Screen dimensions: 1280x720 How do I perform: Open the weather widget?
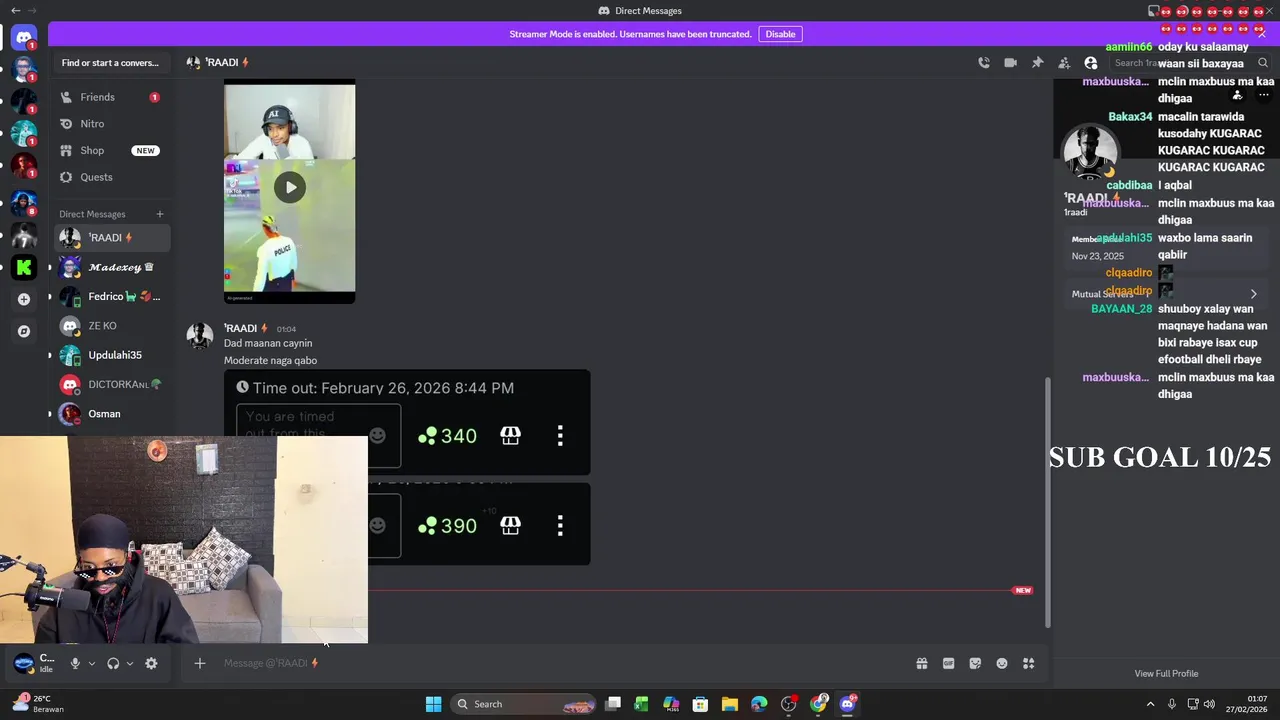click(x=38, y=704)
